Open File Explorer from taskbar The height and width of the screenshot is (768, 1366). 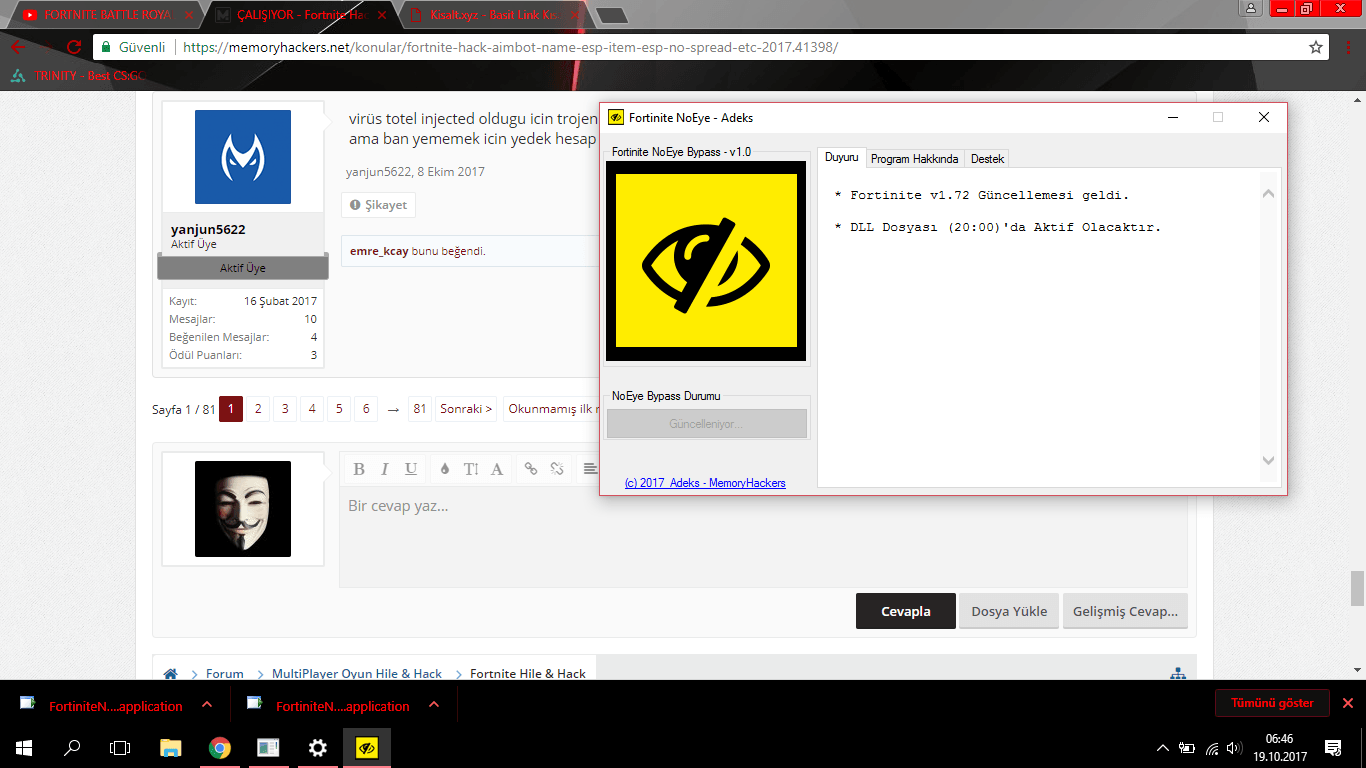[171, 747]
